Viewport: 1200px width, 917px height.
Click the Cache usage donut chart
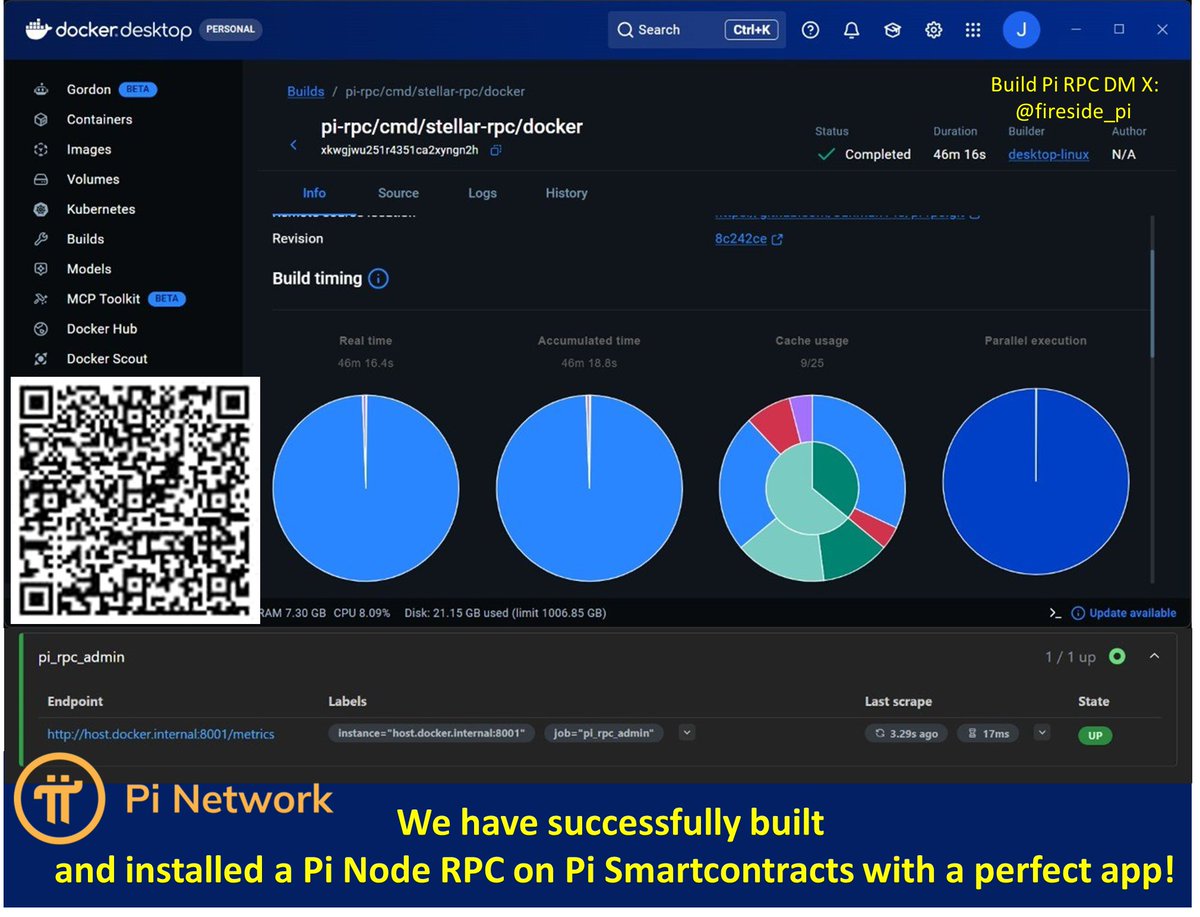point(812,489)
